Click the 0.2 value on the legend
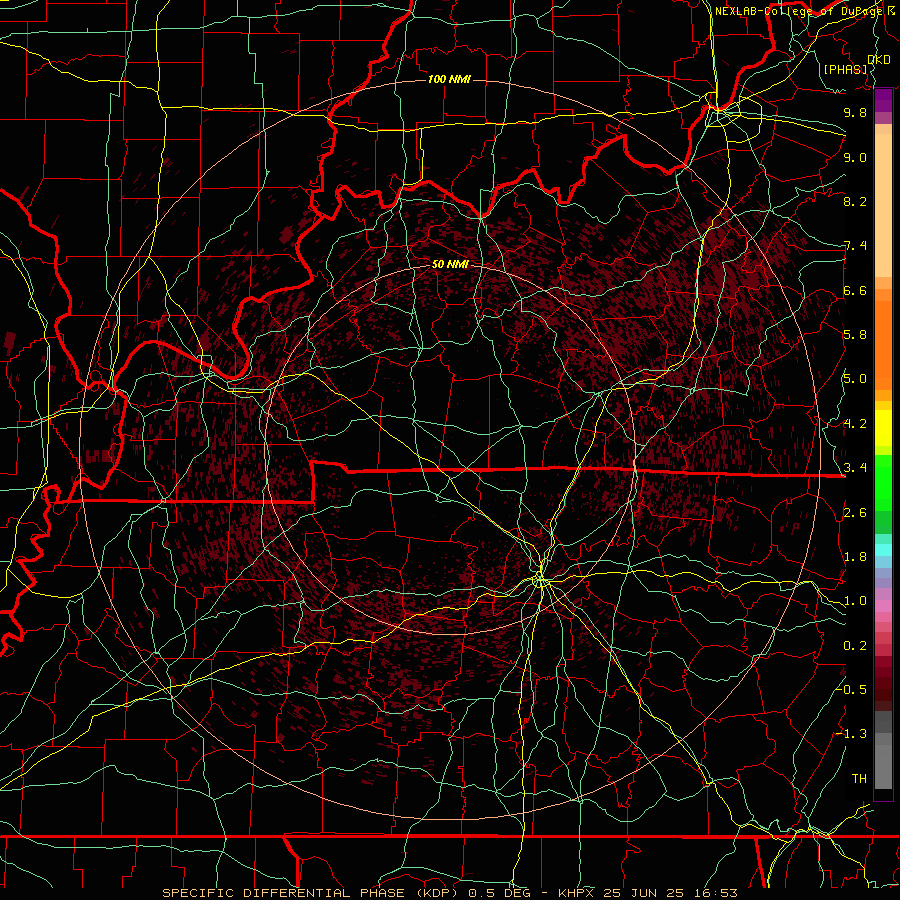900x900 pixels. coord(855,646)
